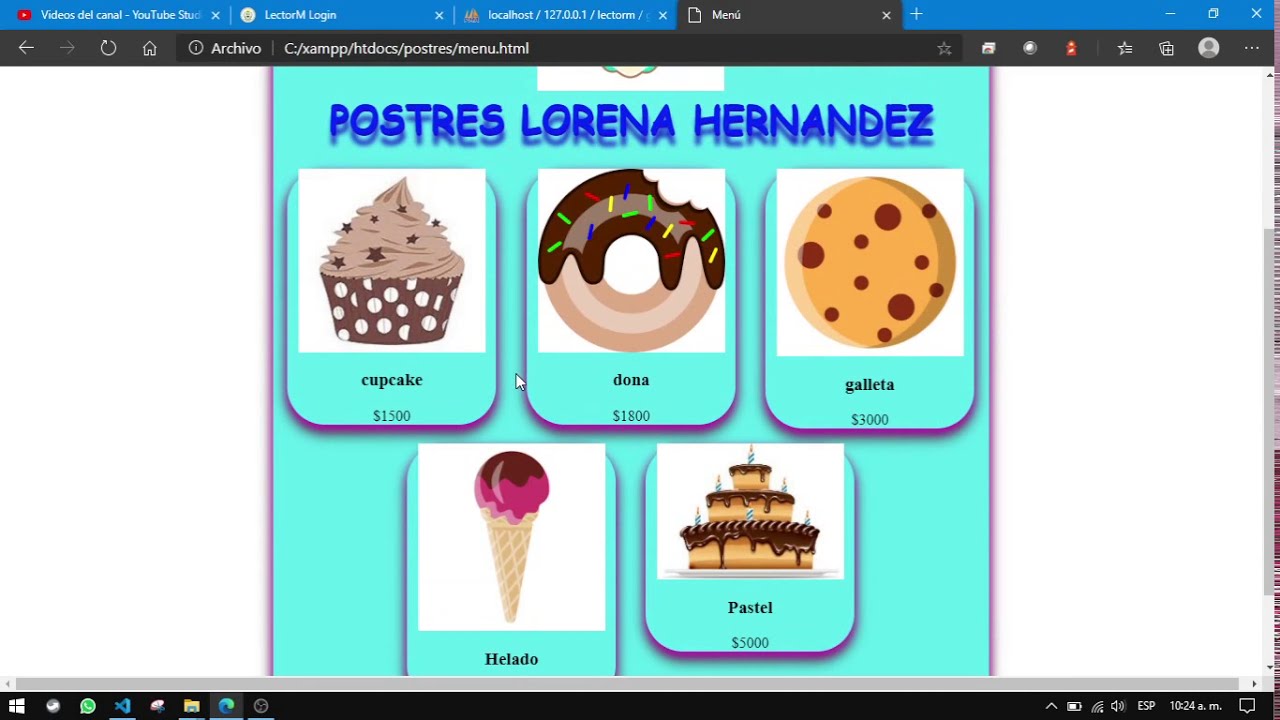Click the $3000 price
Image resolution: width=1280 pixels, height=720 pixels.
click(870, 420)
